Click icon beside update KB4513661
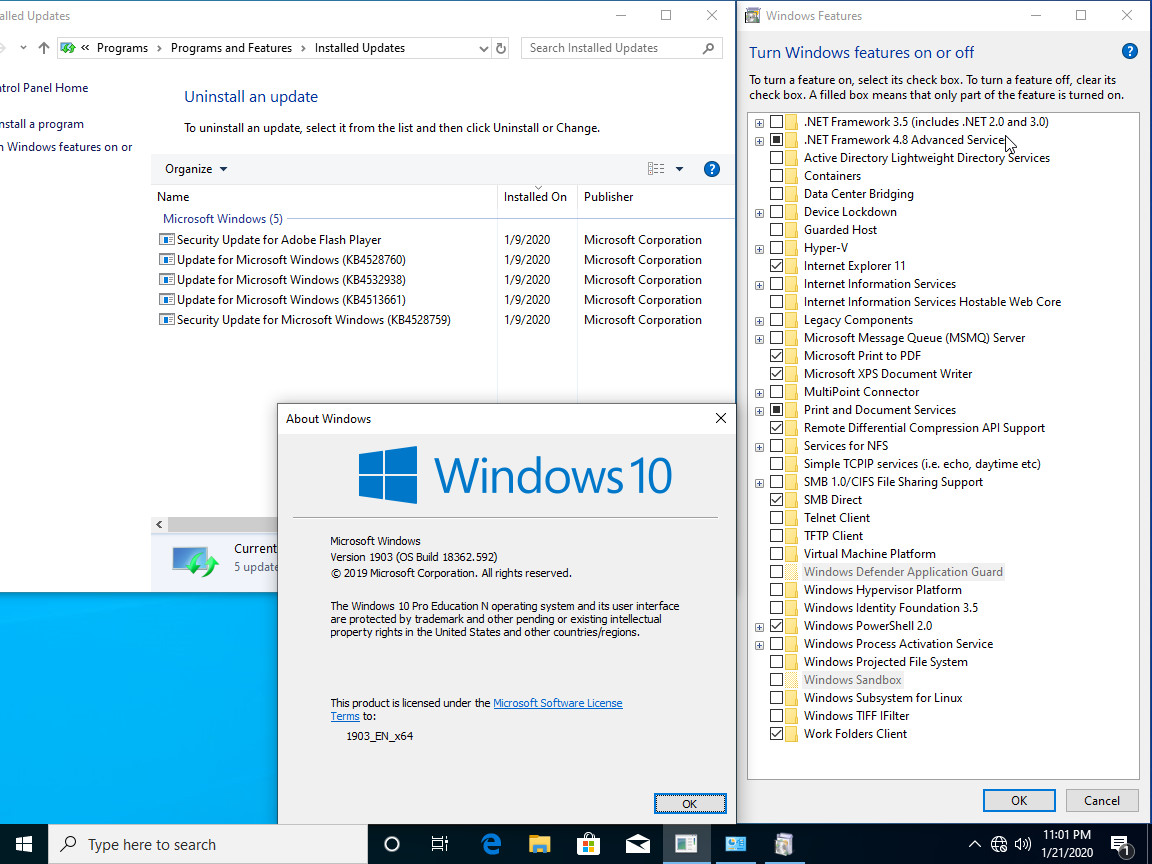 coord(167,300)
